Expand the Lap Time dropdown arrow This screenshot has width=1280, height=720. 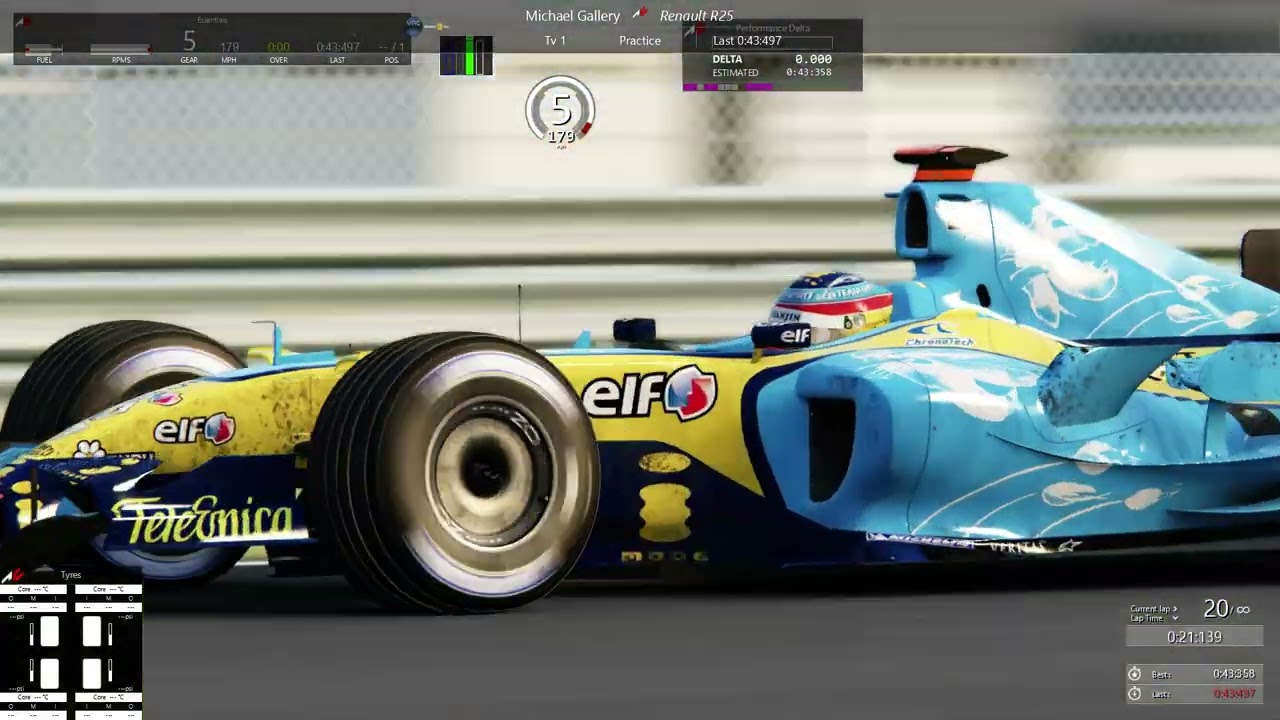tap(1175, 618)
